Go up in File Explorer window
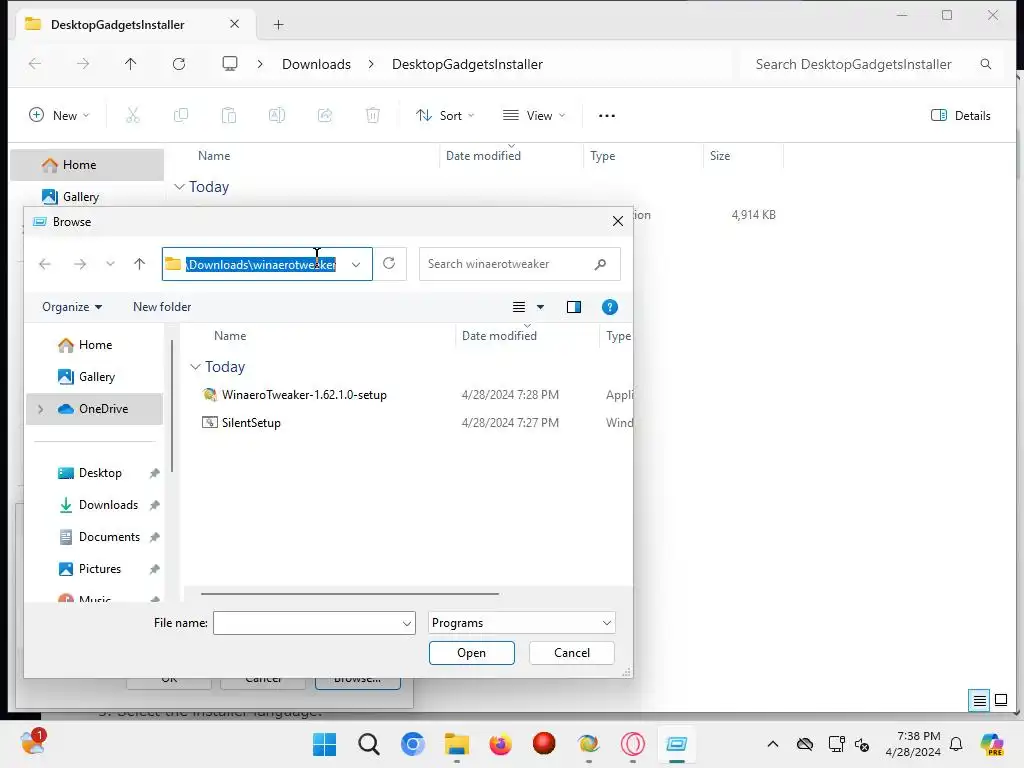Screen dimensions: 1024x768 pos(131,64)
